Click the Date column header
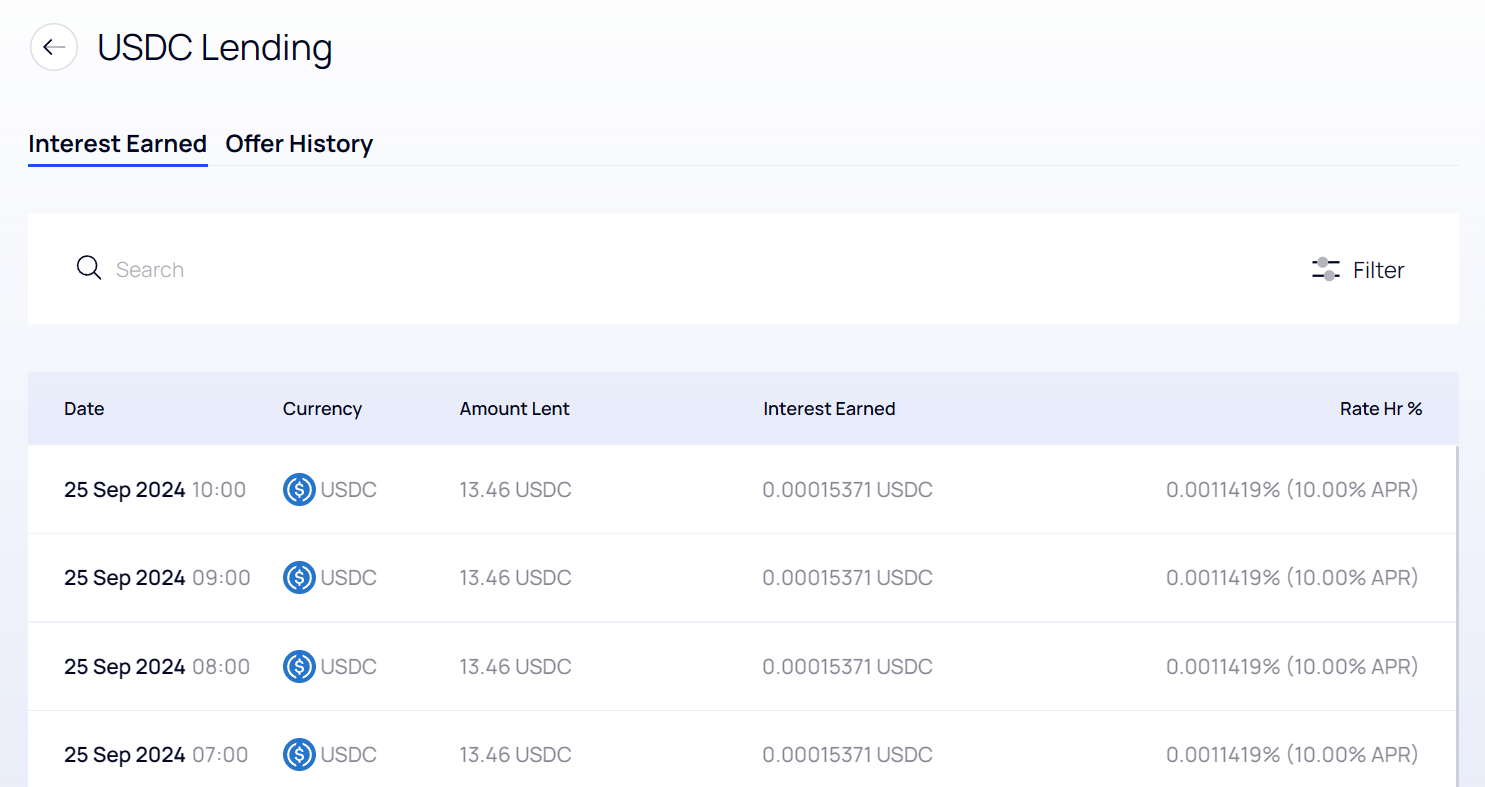 coord(84,408)
